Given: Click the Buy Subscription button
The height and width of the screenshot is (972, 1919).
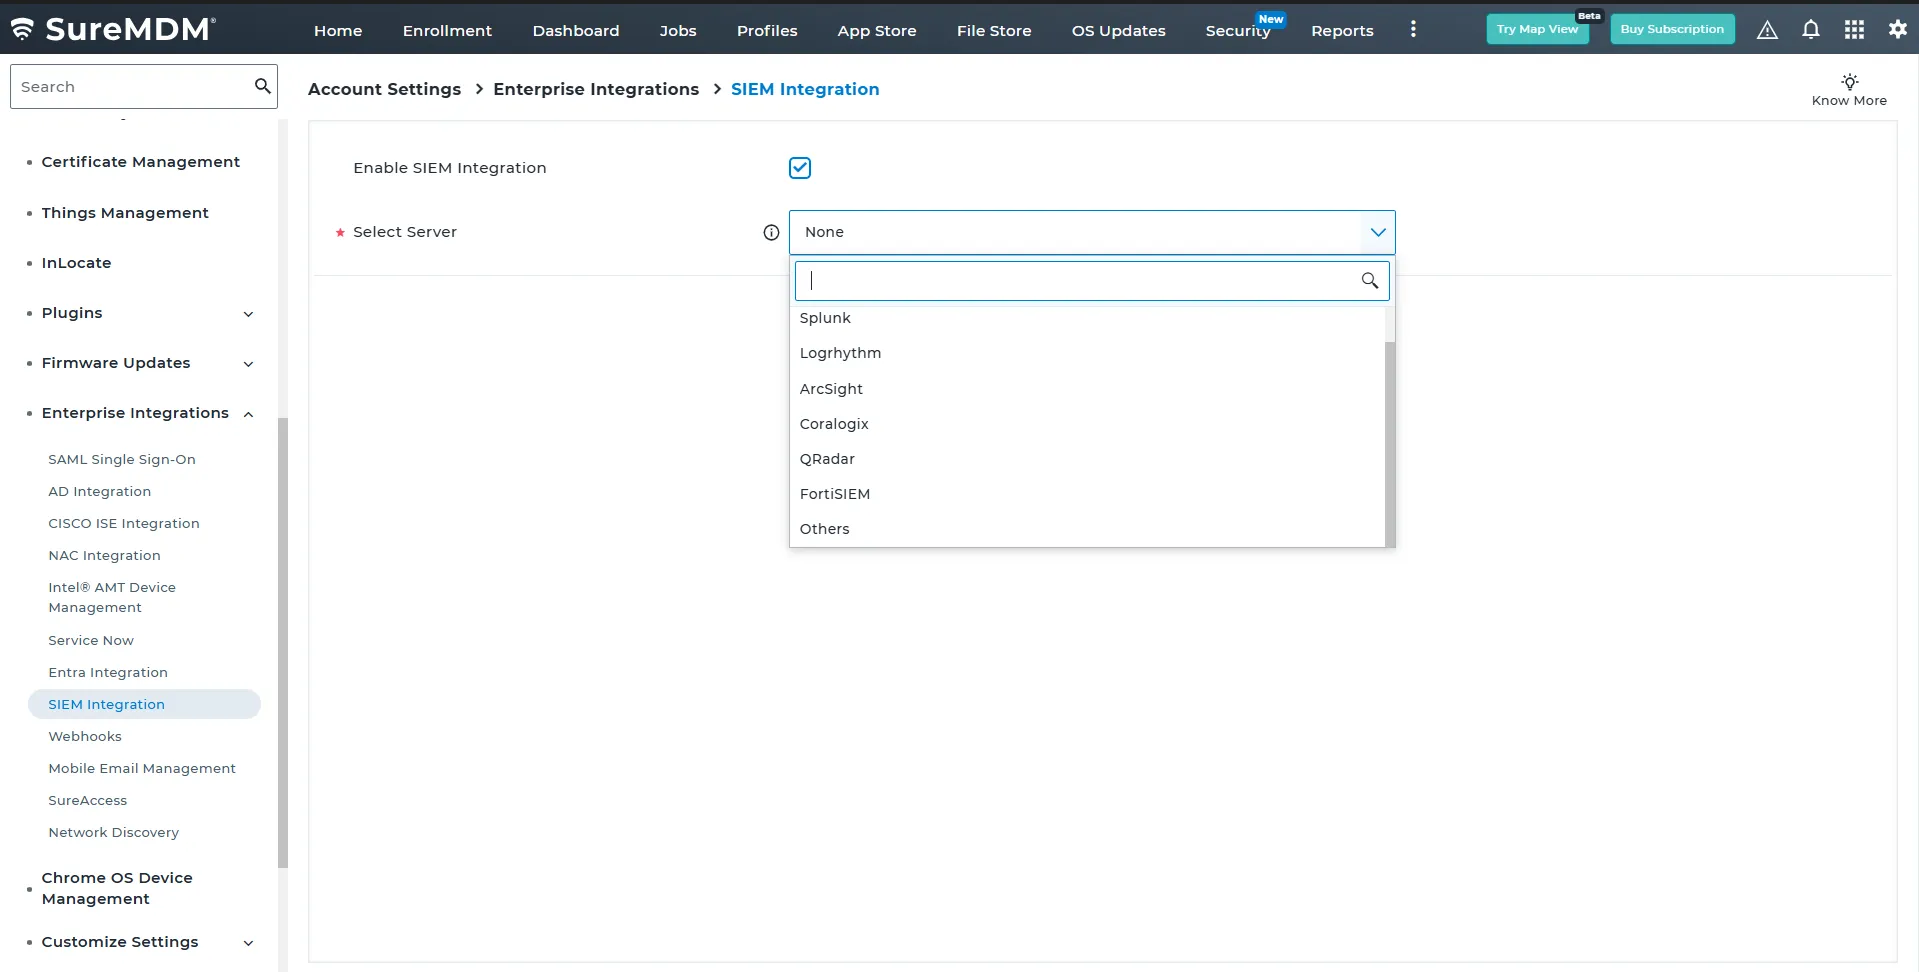Looking at the screenshot, I should point(1672,29).
